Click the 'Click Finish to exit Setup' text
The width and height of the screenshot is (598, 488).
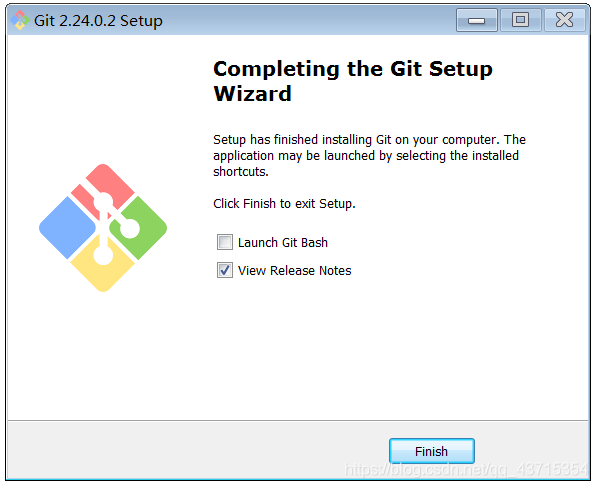[284, 204]
